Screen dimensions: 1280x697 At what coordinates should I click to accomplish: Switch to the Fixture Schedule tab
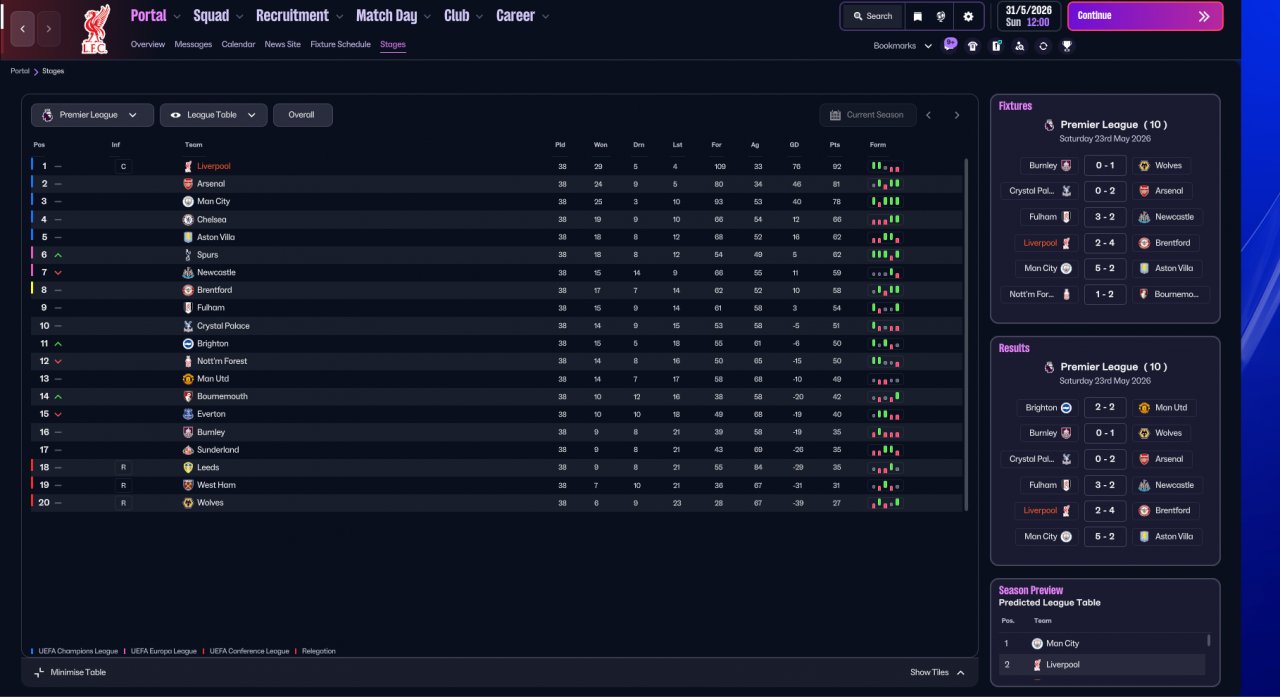[x=340, y=45]
